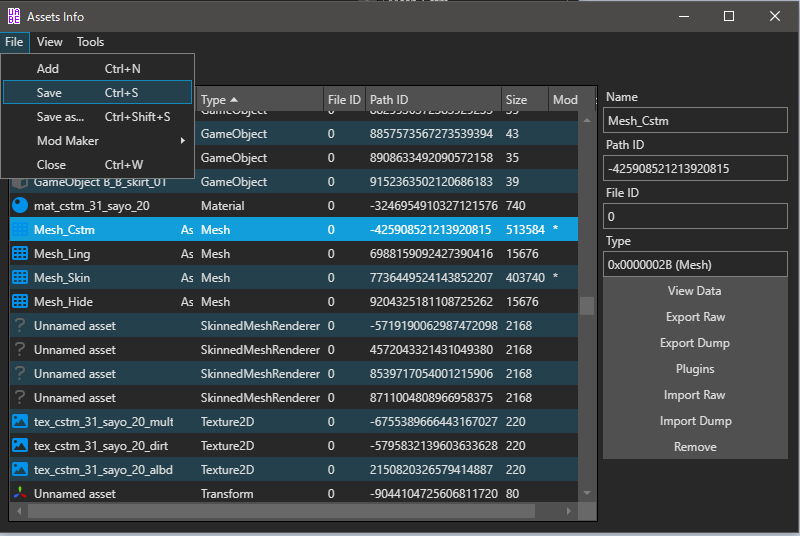The image size is (800, 536).
Task: Select the Mesh_Hide row name
Action: (x=63, y=301)
